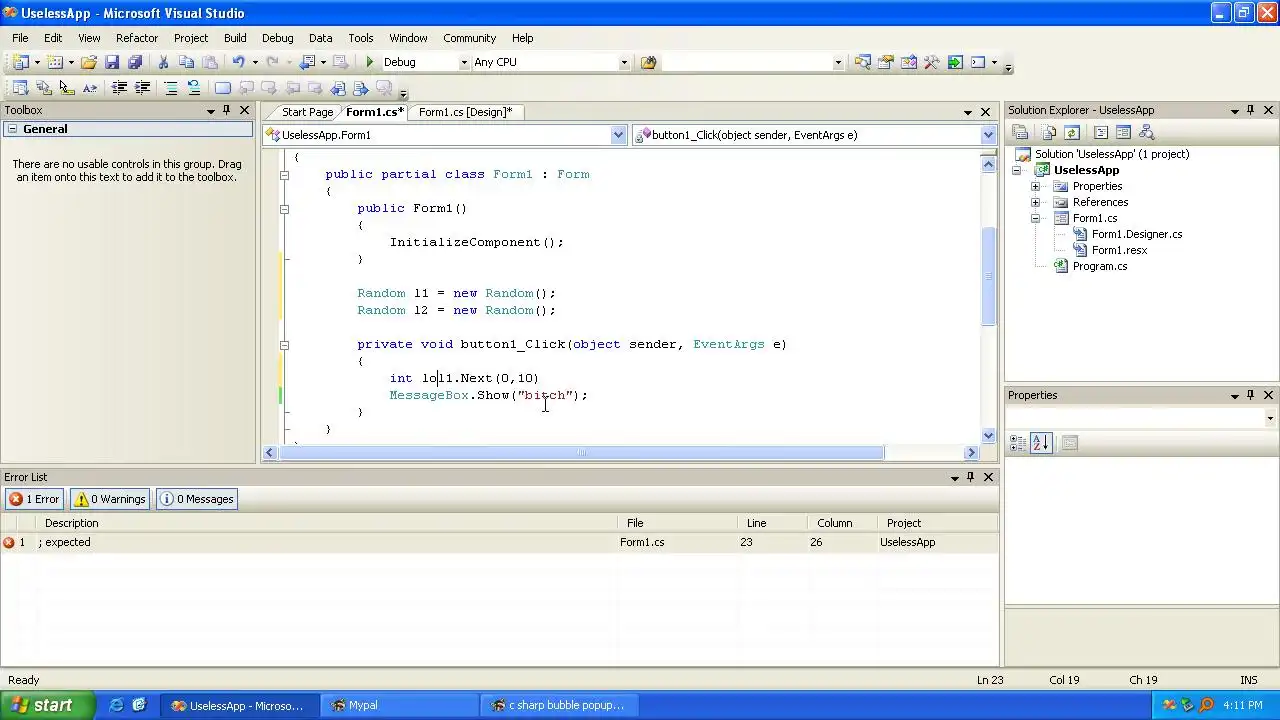1280x720 pixels.
Task: Open the File menu
Action: (x=20, y=38)
